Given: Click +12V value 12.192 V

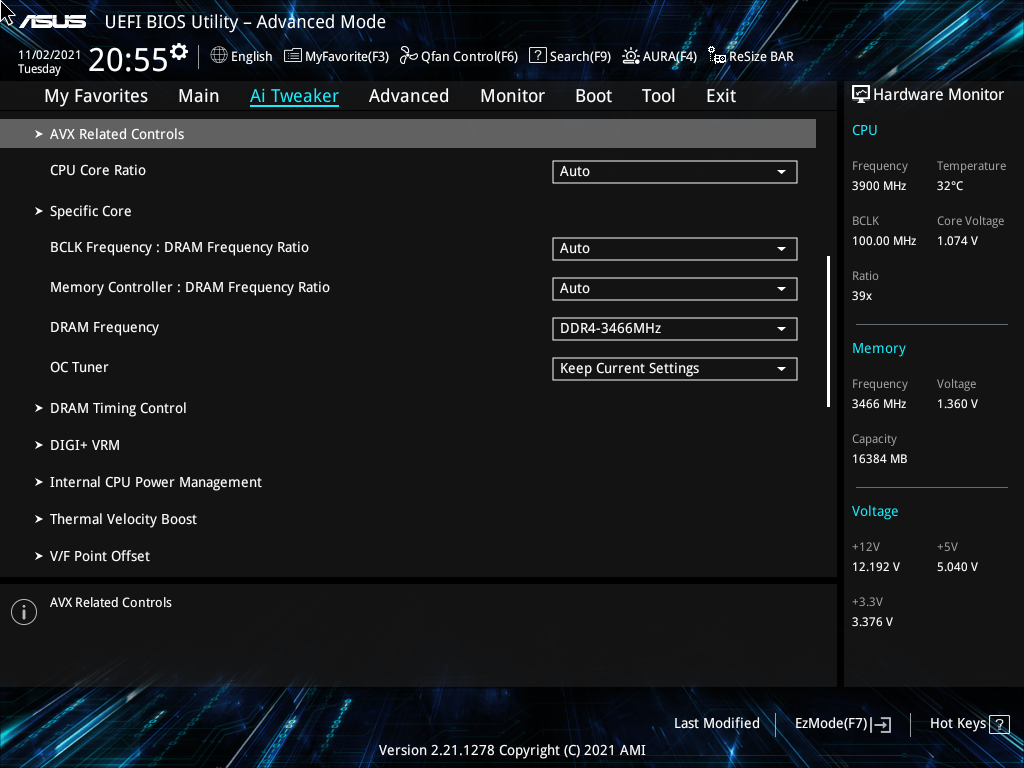Looking at the screenshot, I should [x=875, y=567].
